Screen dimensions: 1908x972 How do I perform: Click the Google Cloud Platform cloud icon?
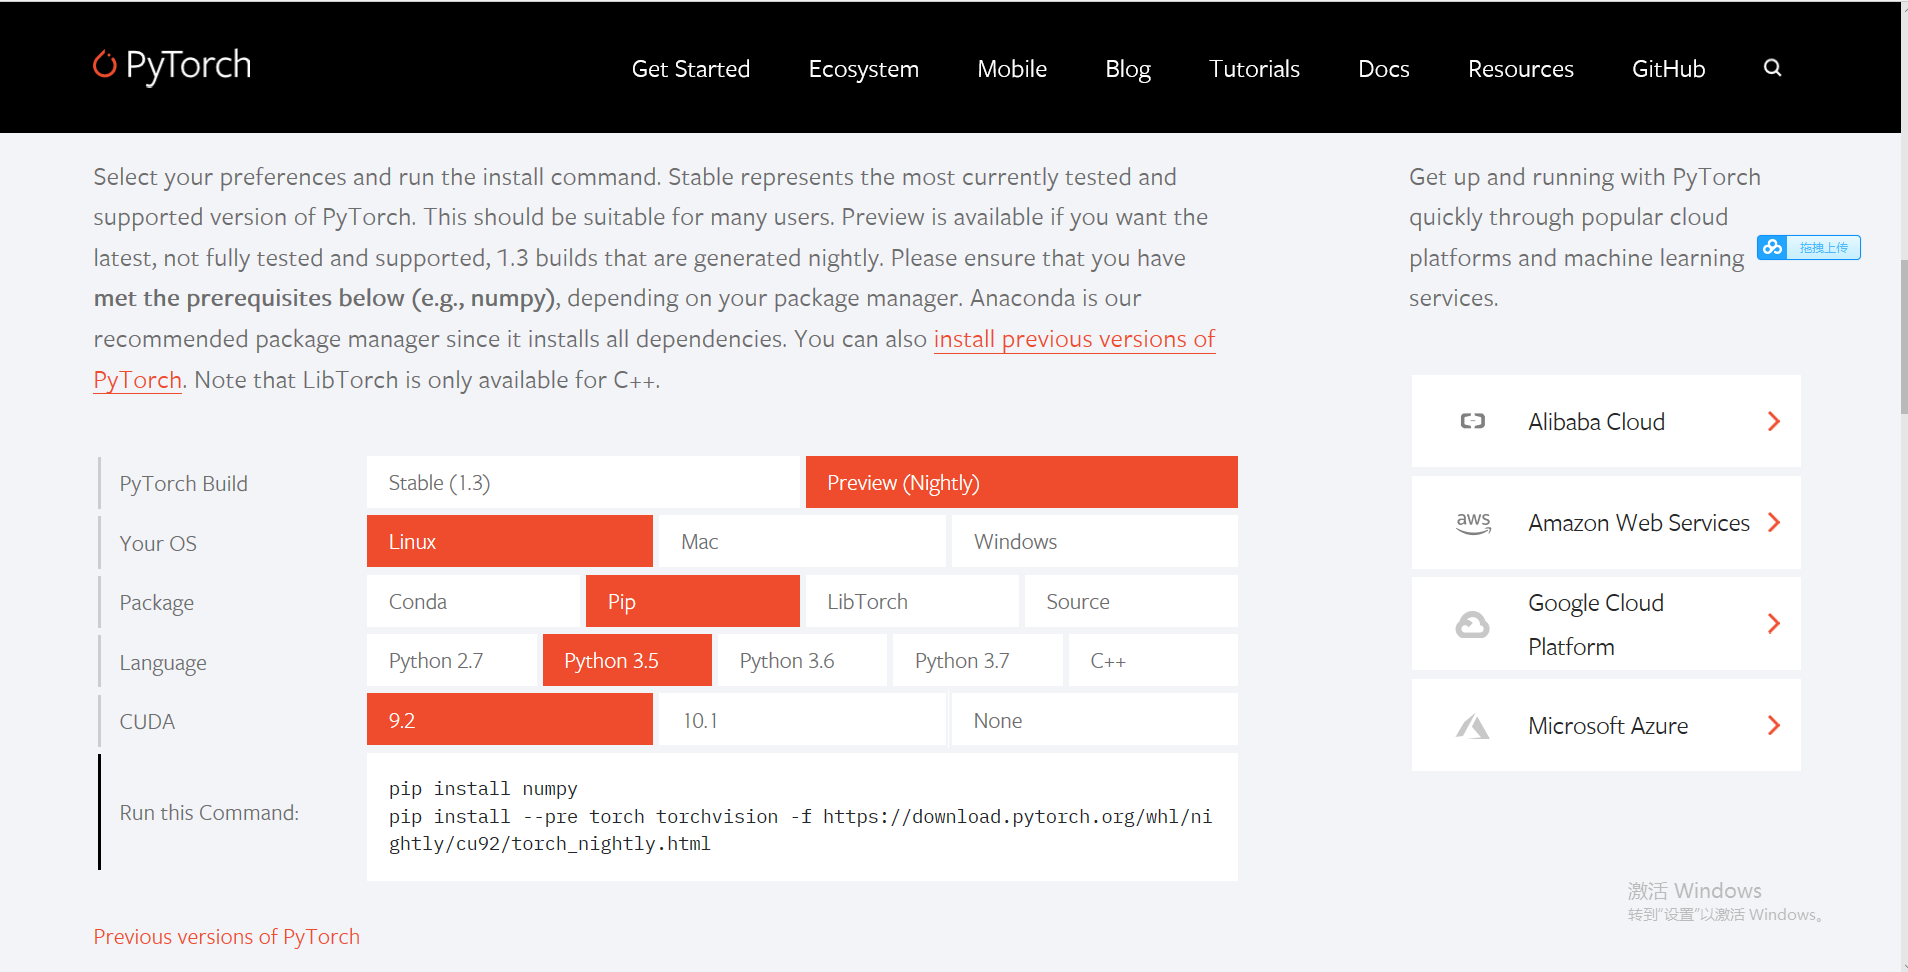point(1472,625)
